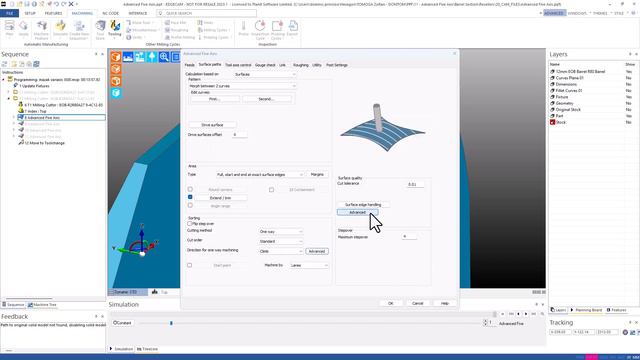Click the Second... curve button
This screenshot has width=640, height=360.
(267, 99)
